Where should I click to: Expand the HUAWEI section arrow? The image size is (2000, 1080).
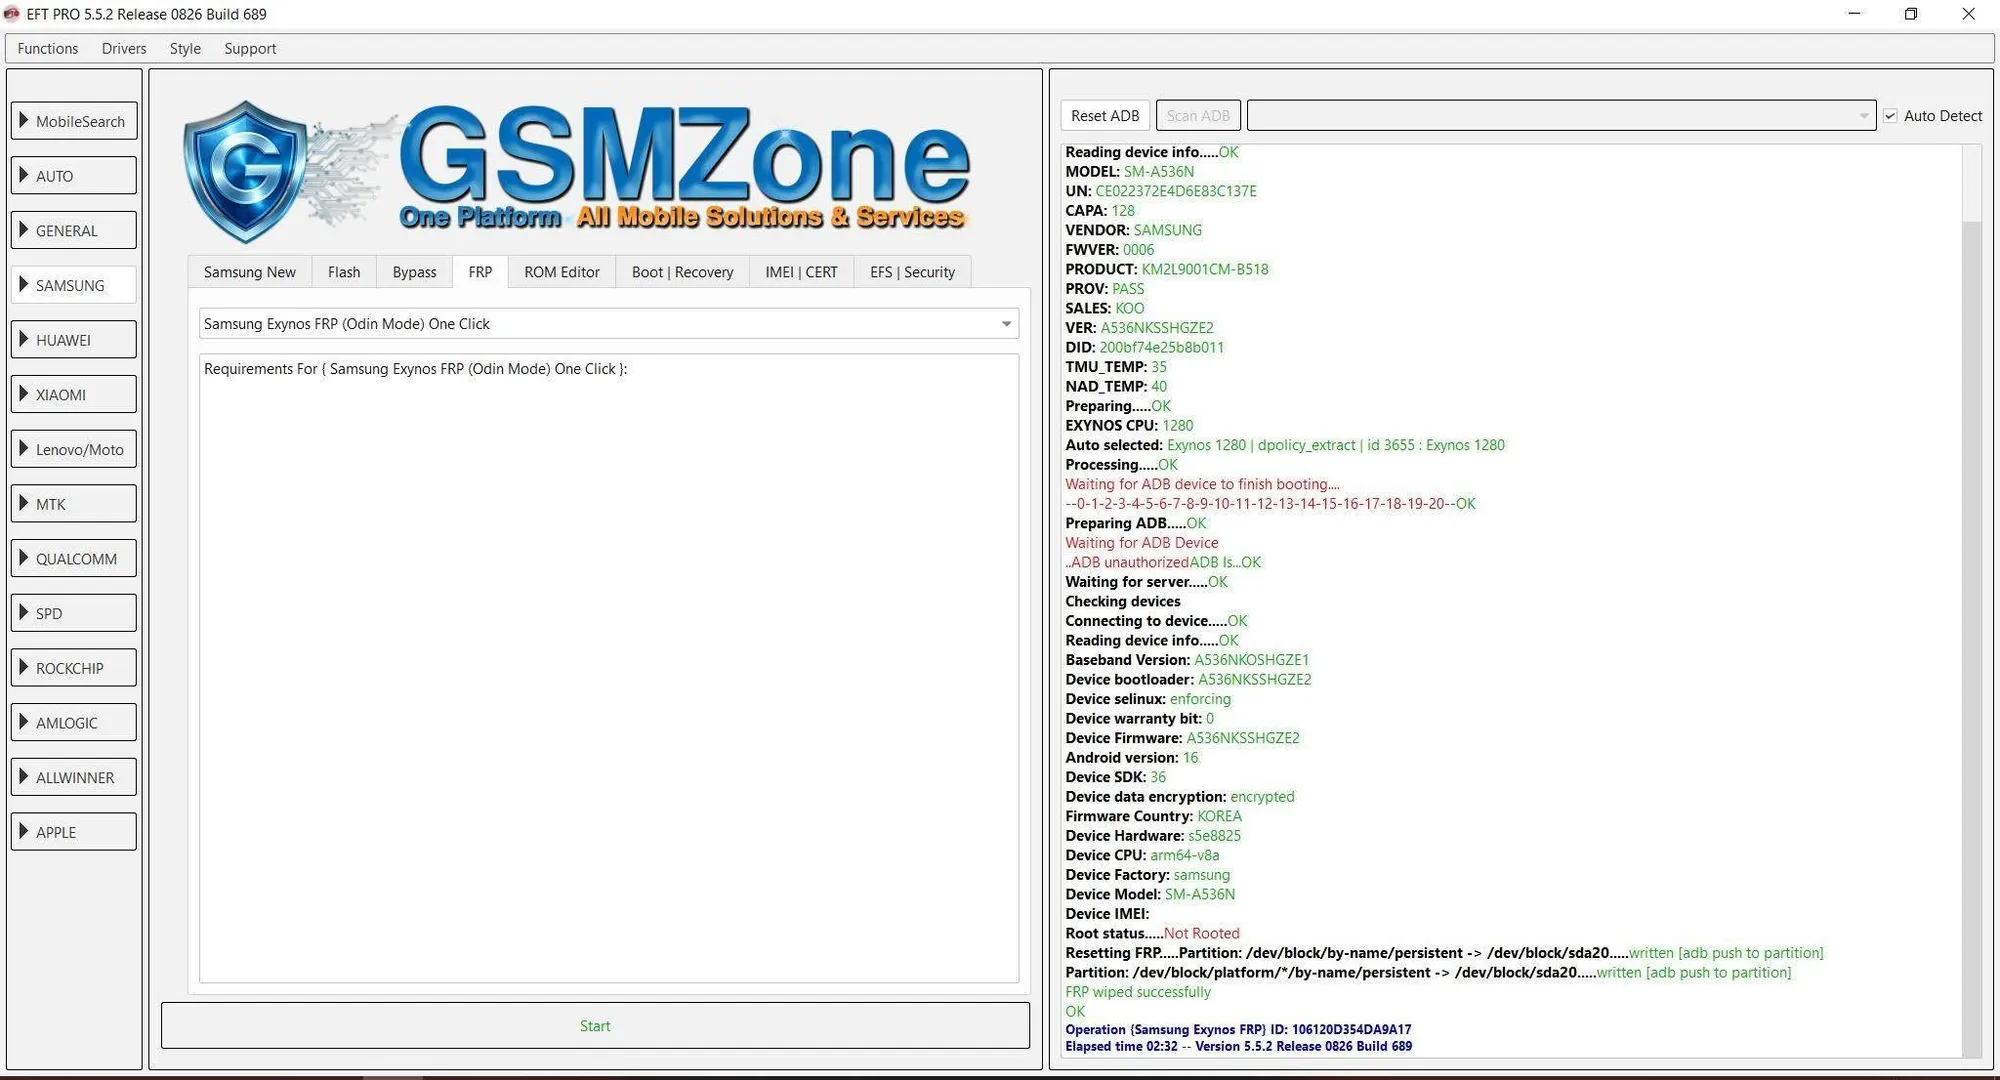coord(24,339)
